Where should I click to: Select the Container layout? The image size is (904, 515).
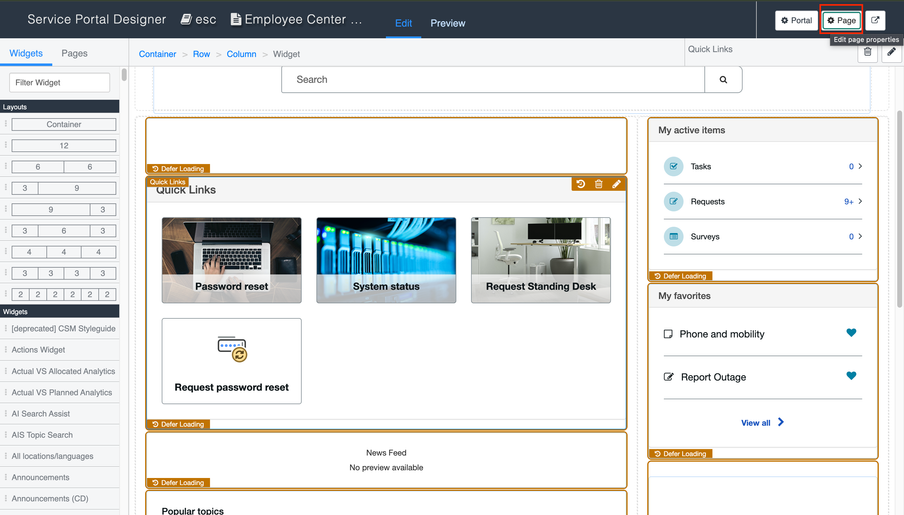click(x=63, y=124)
